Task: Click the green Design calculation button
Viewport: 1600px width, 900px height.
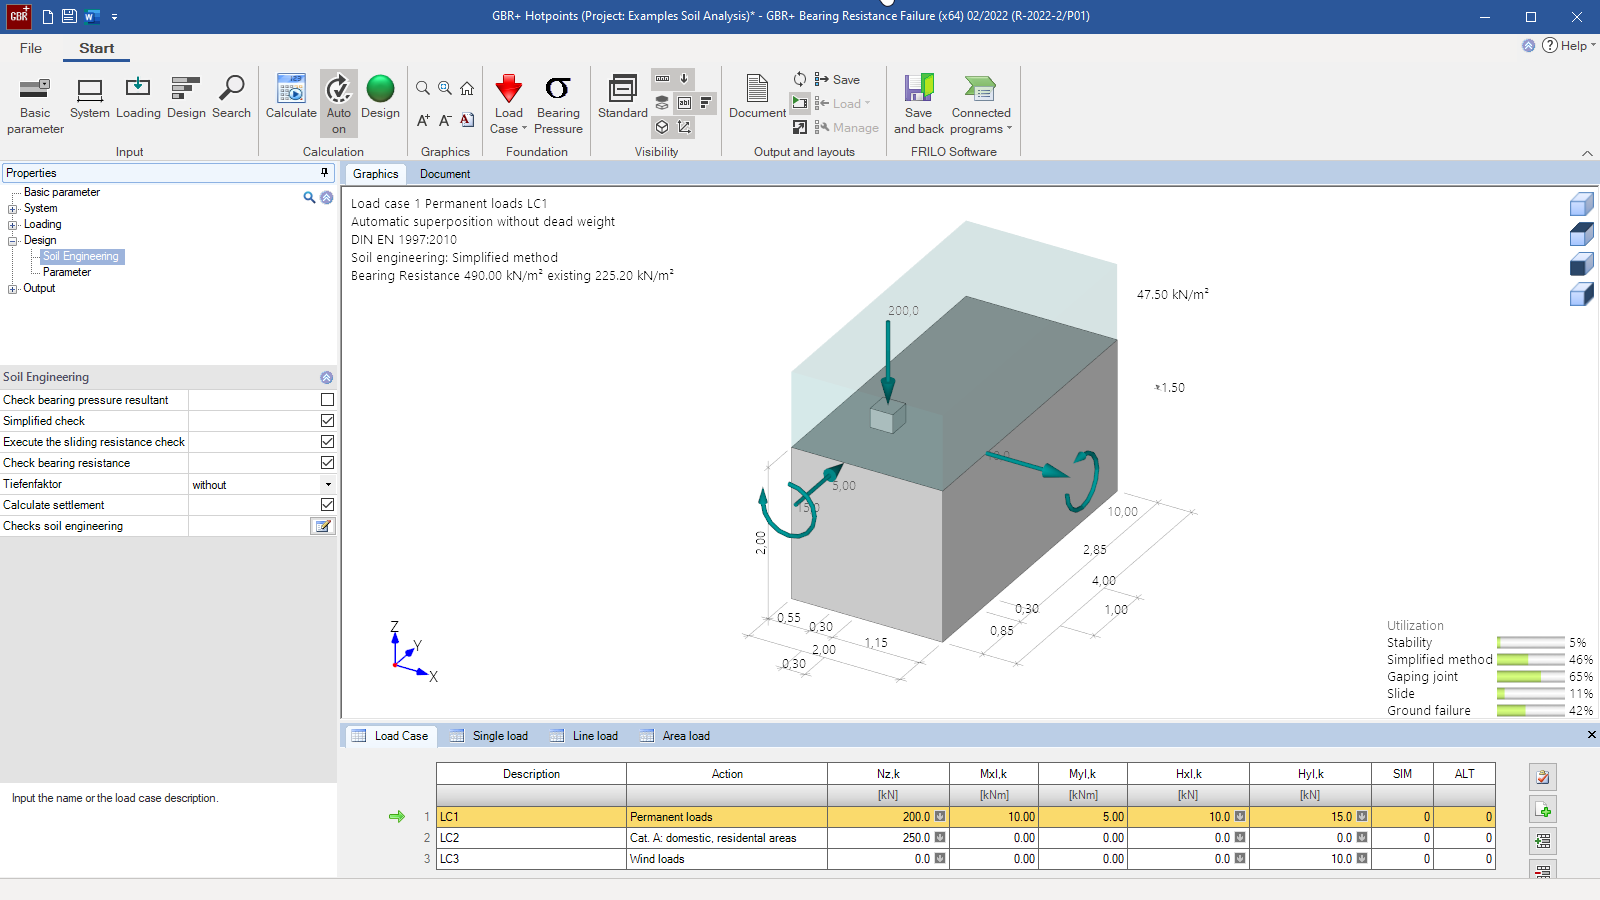Action: pos(380,98)
